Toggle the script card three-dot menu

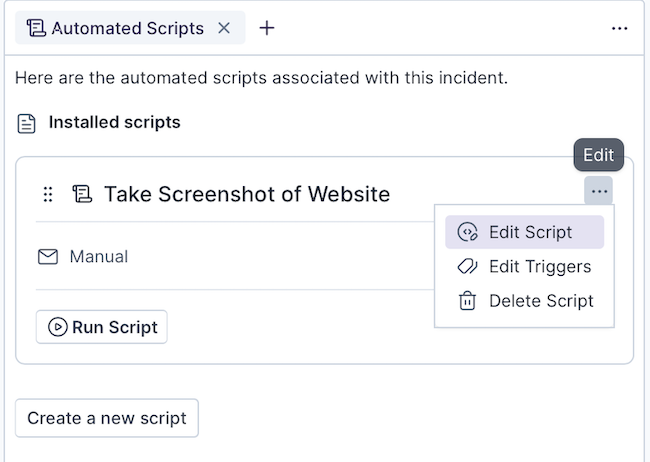coord(599,191)
